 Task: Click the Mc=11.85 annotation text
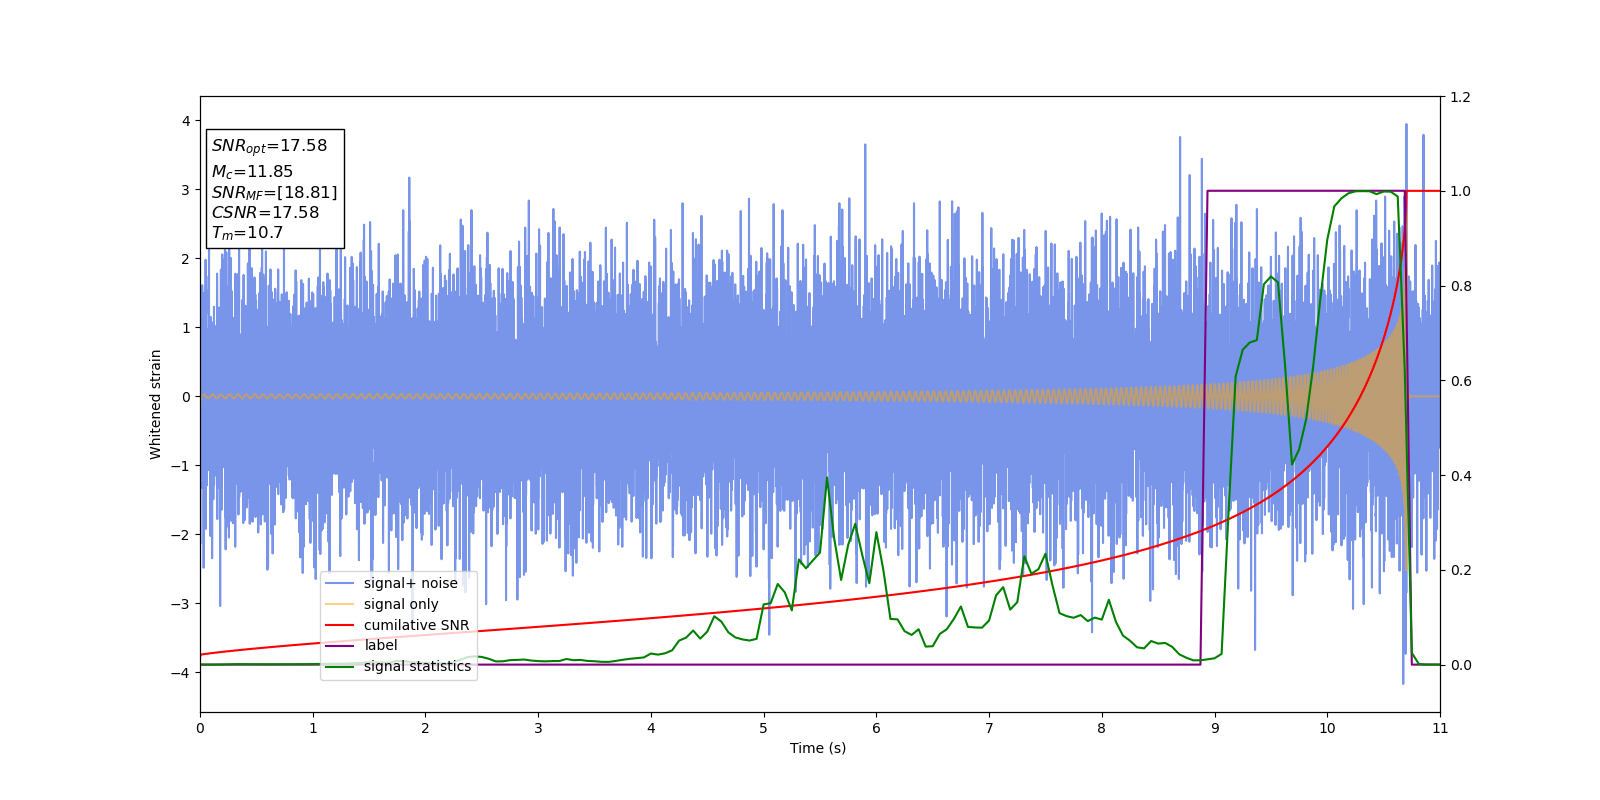(x=252, y=172)
